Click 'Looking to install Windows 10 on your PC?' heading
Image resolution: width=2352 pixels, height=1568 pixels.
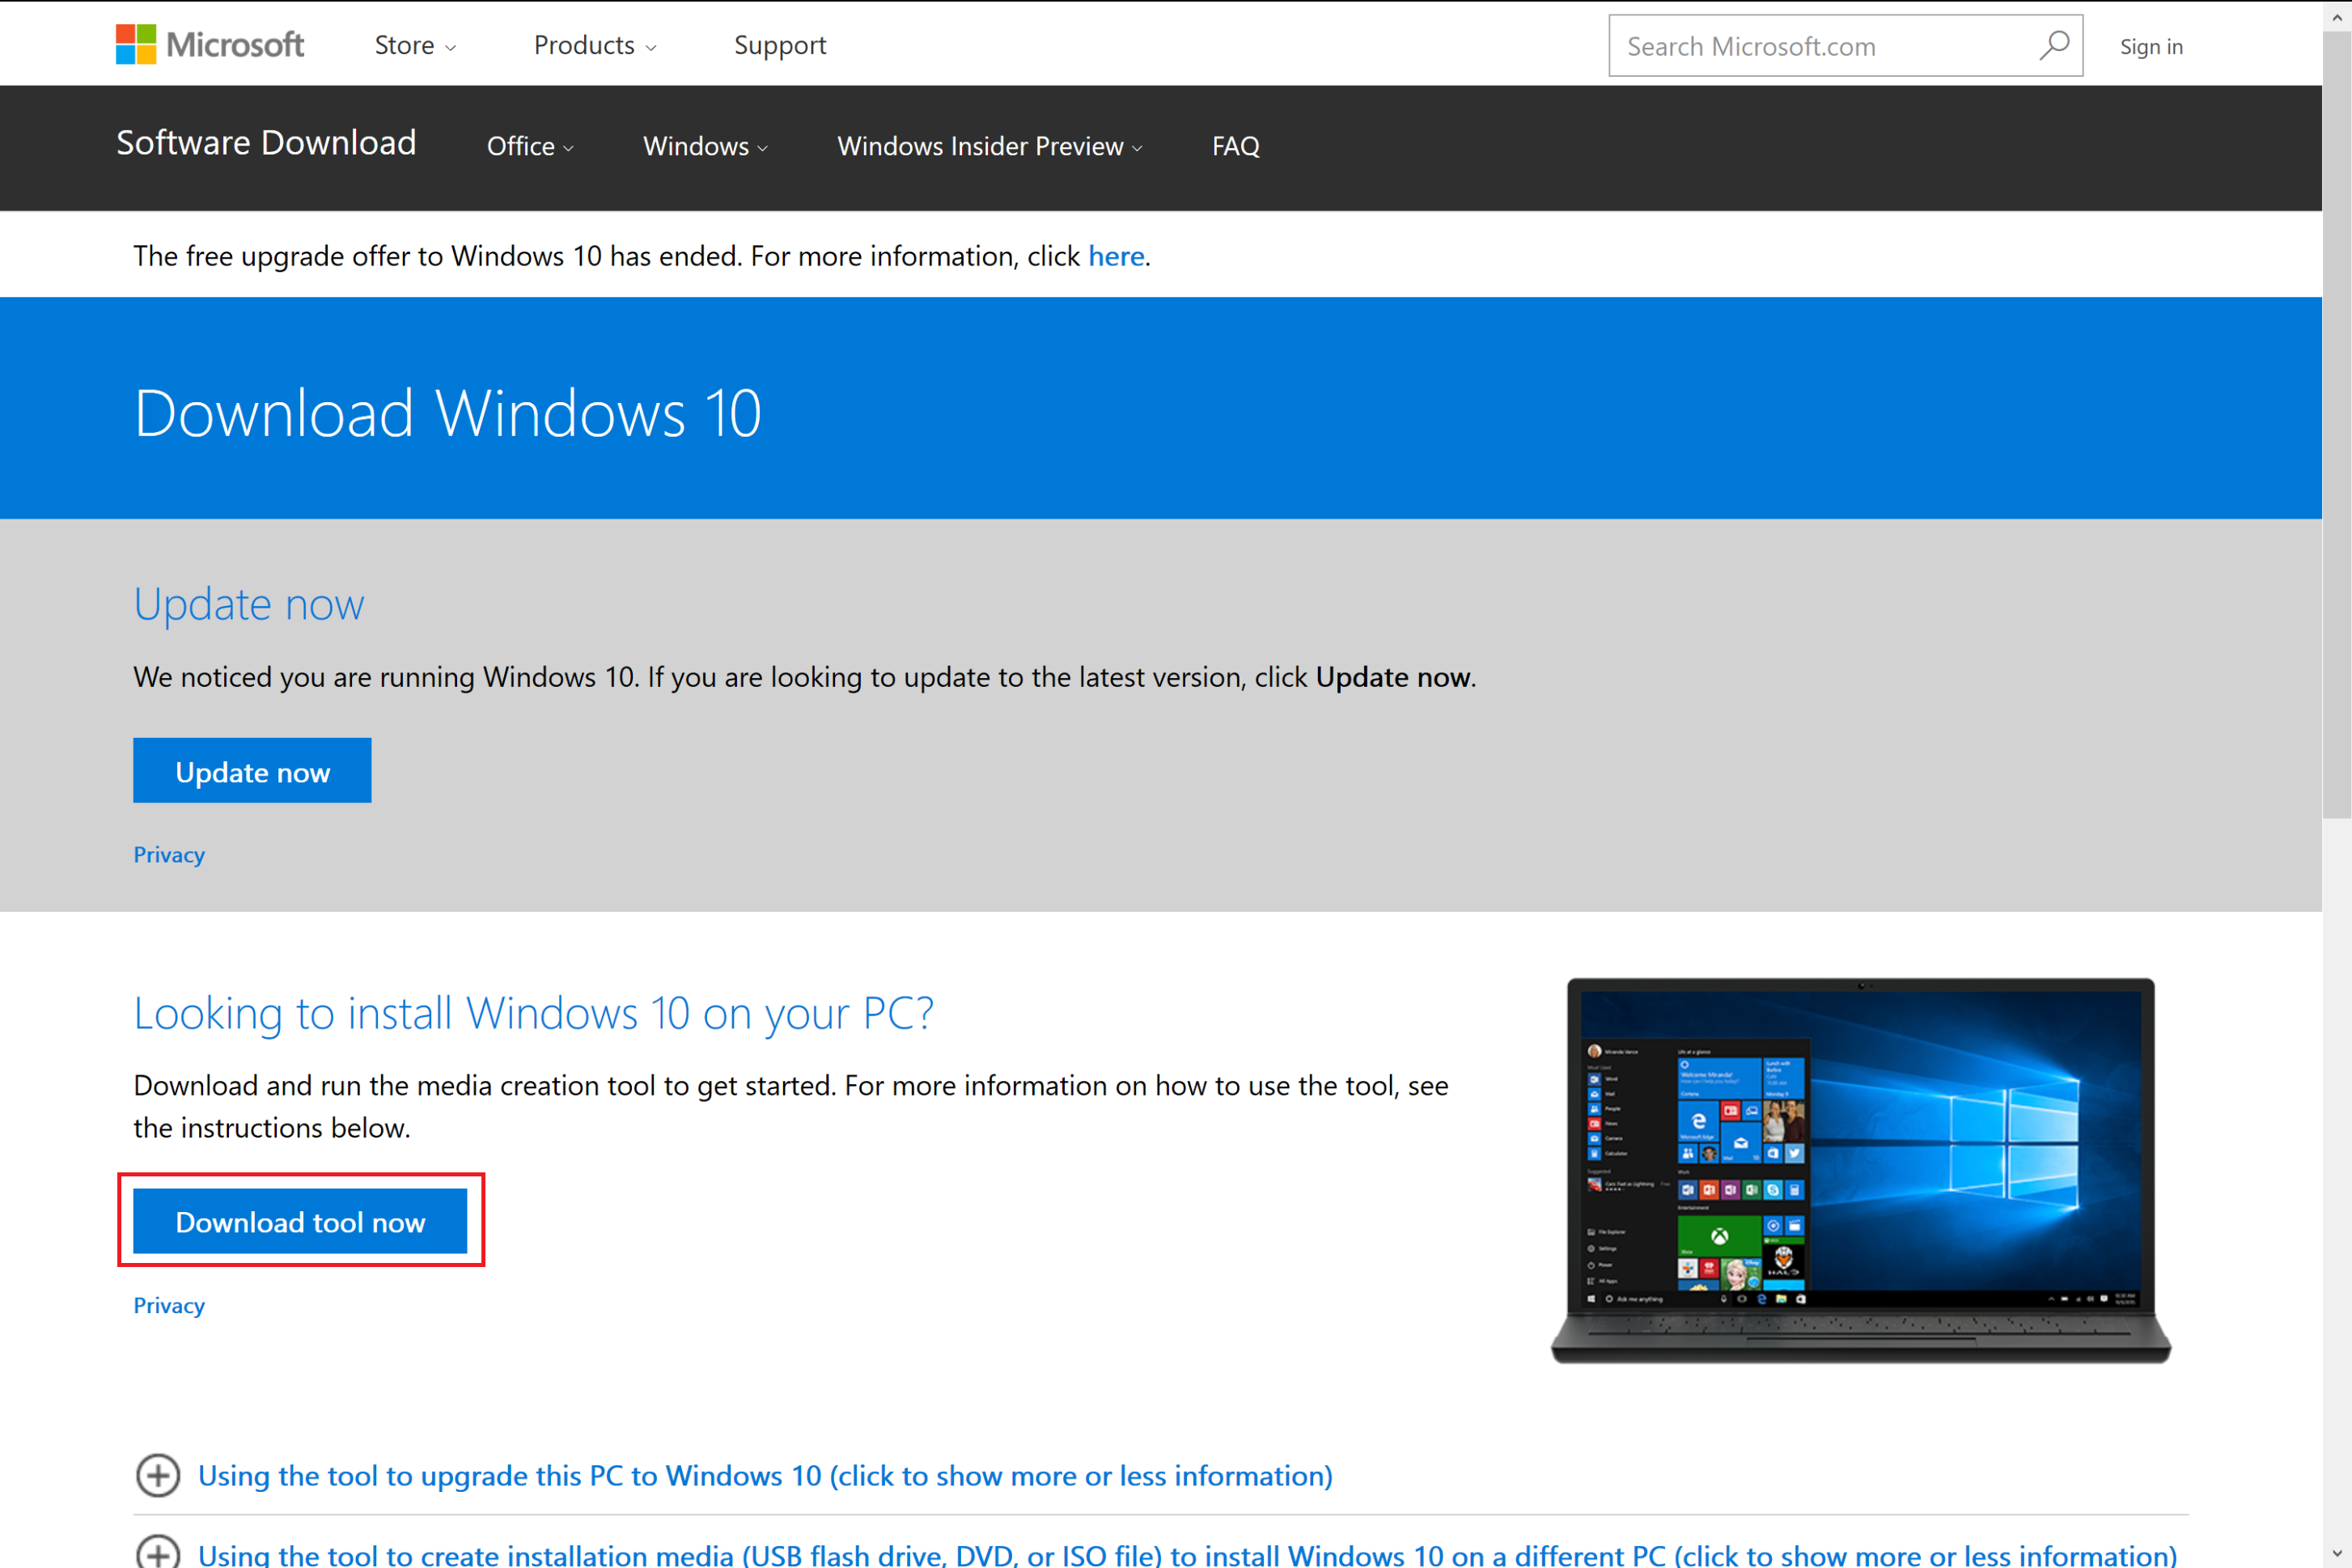tap(533, 1013)
